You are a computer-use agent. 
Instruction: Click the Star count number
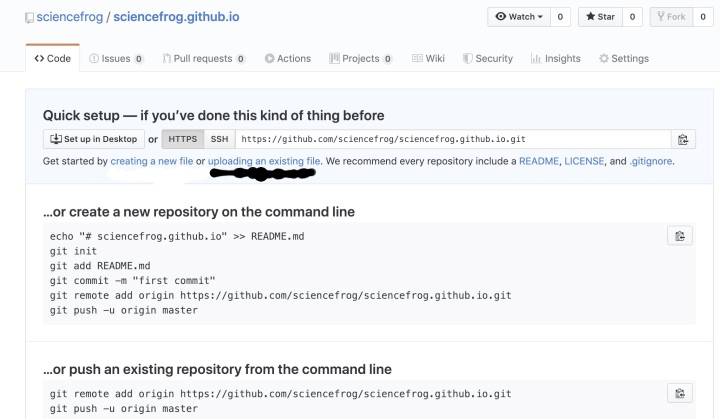tap(632, 17)
